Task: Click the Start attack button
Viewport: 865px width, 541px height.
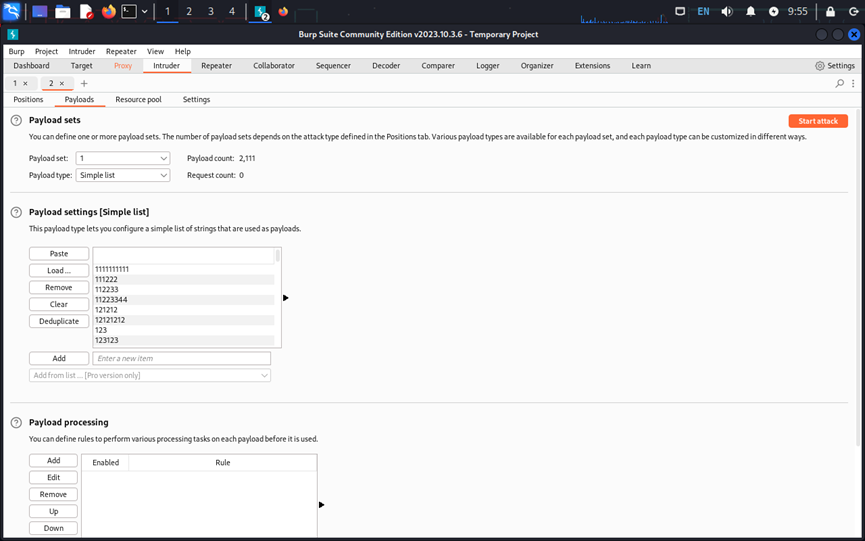Action: [x=818, y=121]
